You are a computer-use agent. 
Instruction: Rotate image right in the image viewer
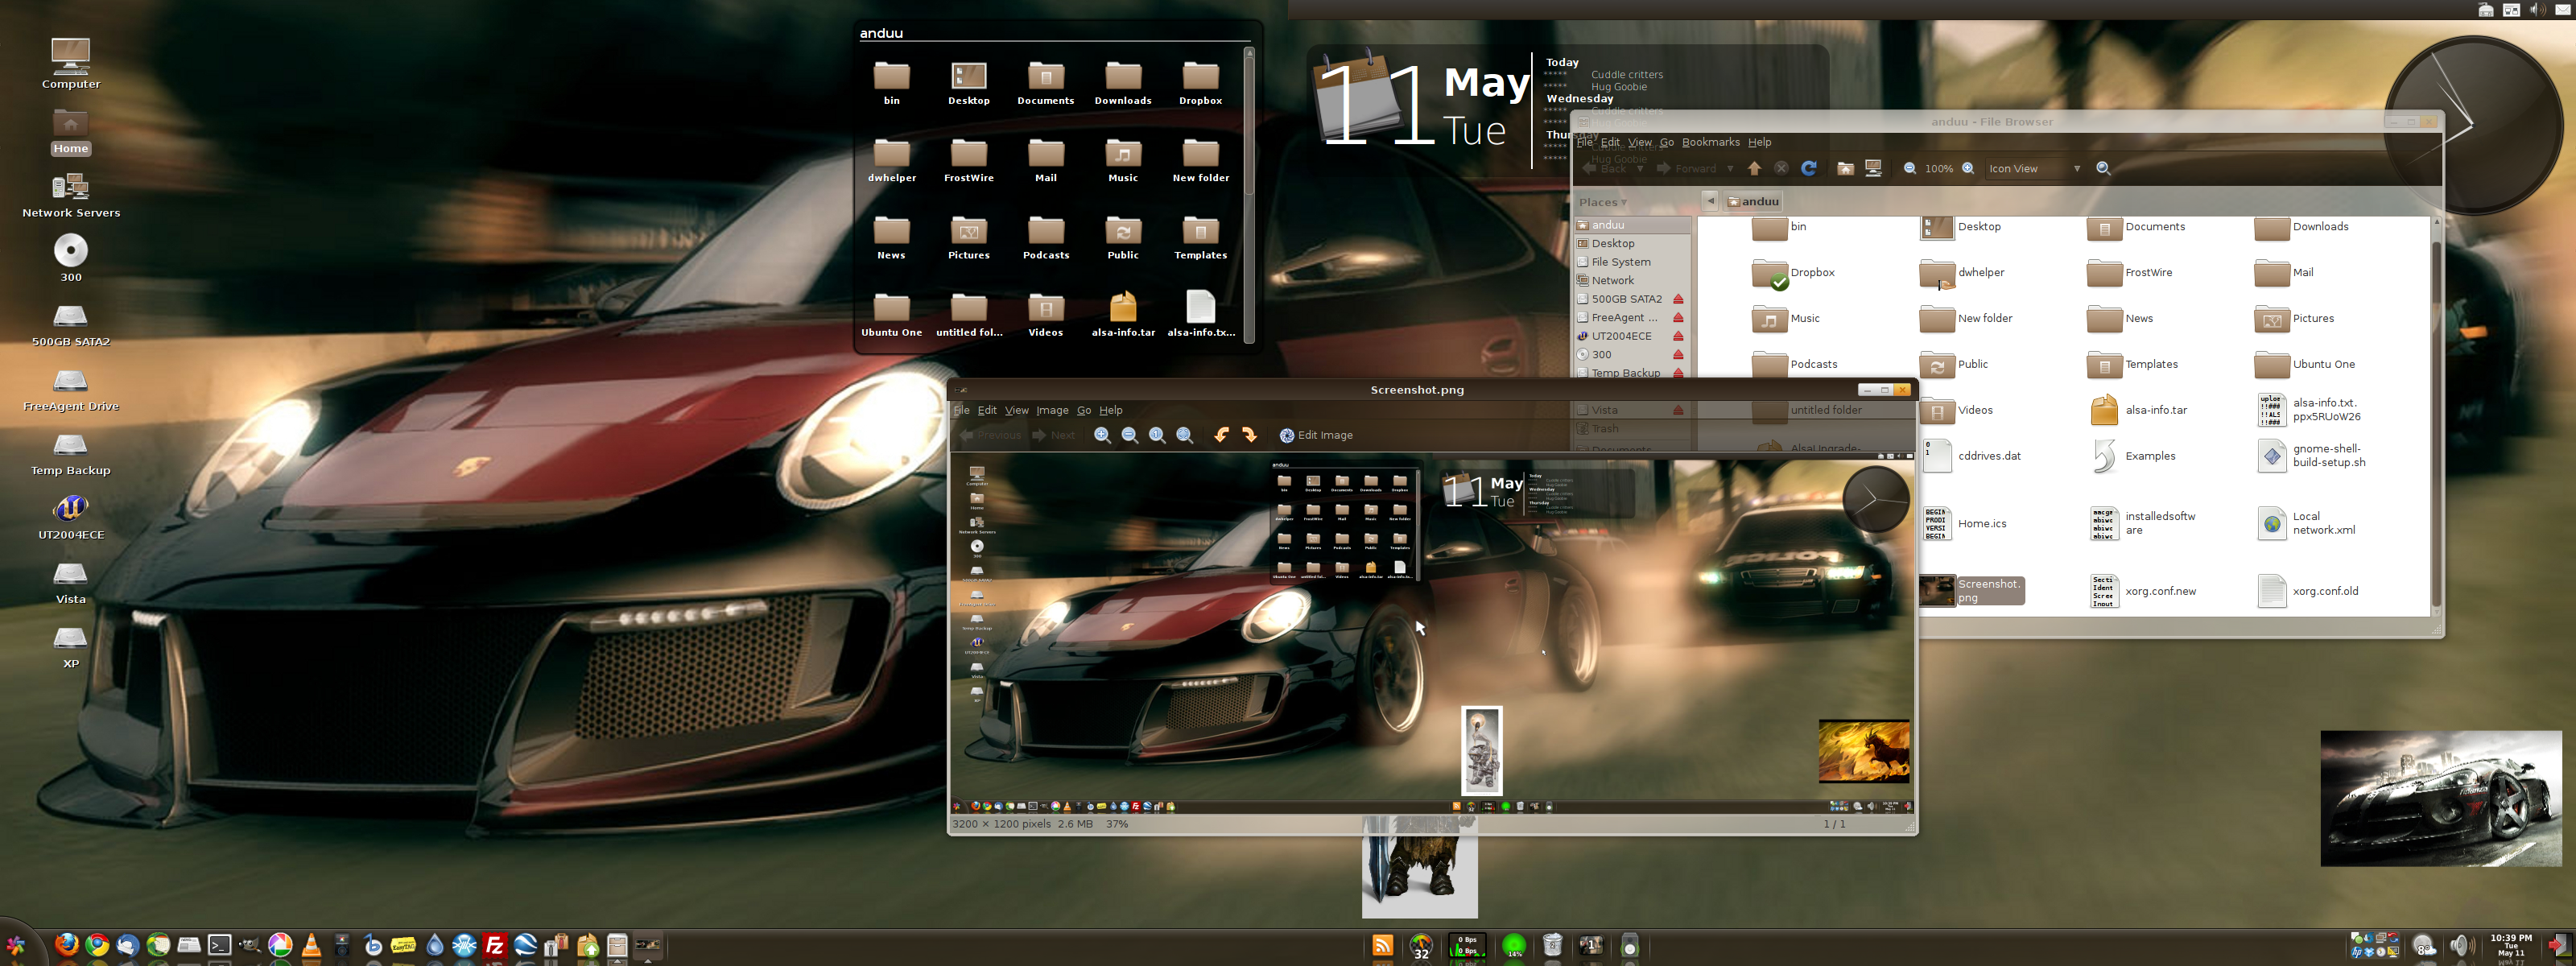pos(1249,435)
